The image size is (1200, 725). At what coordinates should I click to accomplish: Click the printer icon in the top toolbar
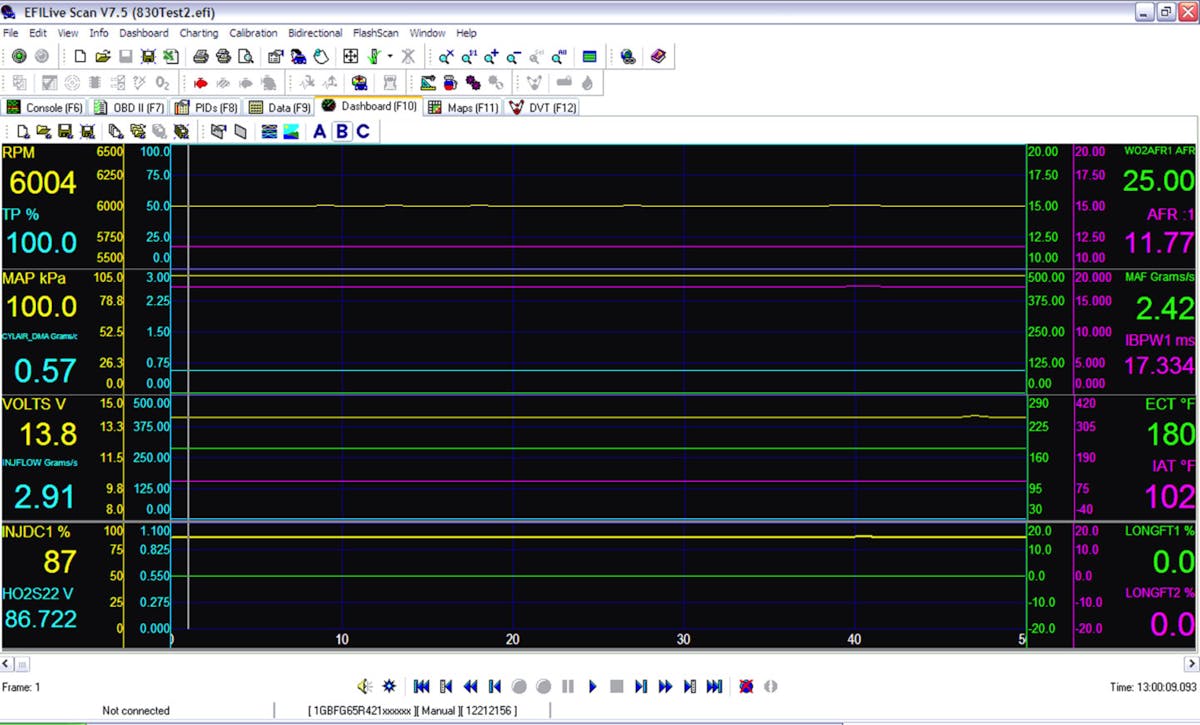[x=200, y=57]
